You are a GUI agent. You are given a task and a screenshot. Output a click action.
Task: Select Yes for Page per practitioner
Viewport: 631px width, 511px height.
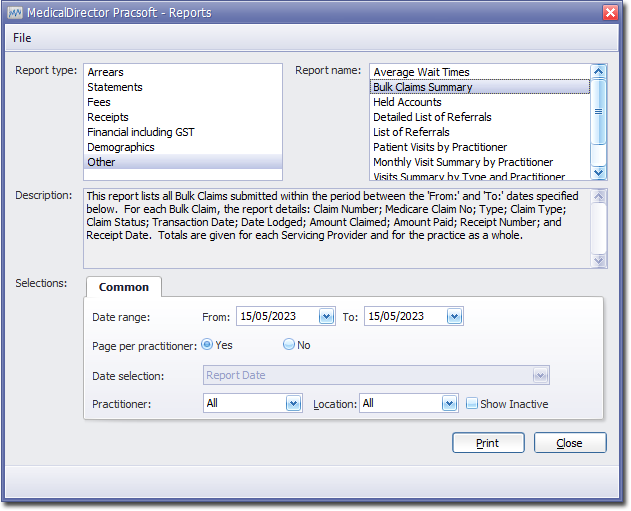(x=207, y=345)
